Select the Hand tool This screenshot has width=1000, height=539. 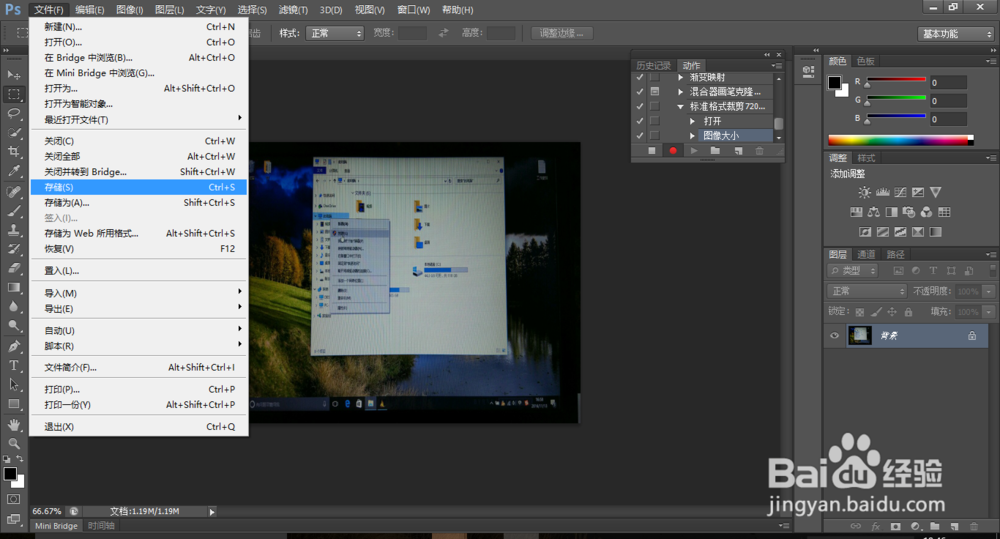(13, 425)
